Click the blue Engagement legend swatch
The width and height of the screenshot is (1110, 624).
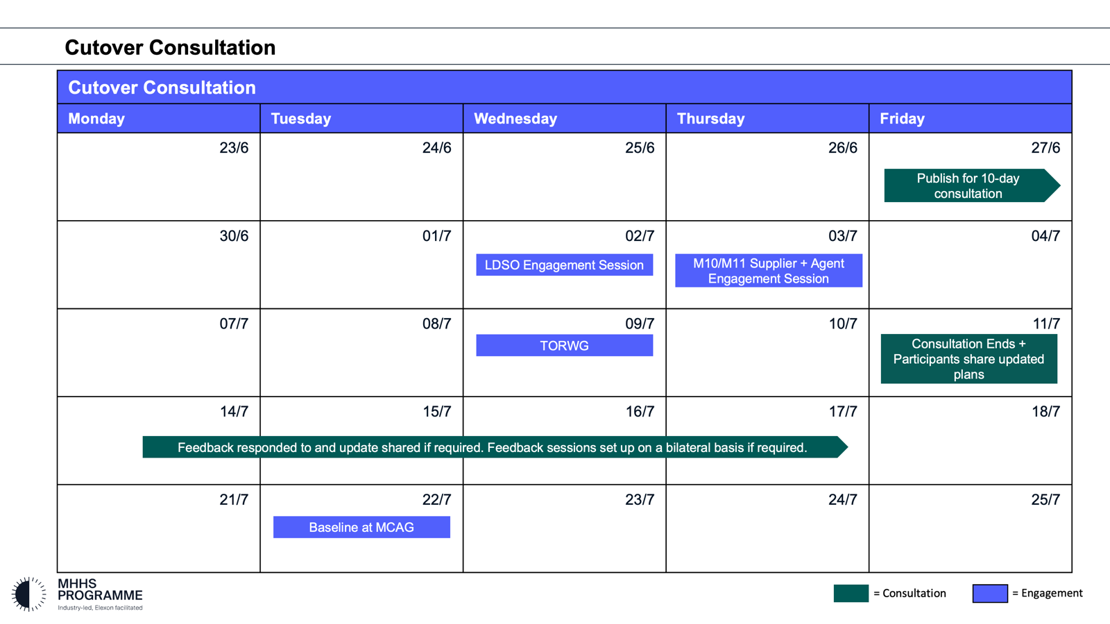click(x=990, y=593)
